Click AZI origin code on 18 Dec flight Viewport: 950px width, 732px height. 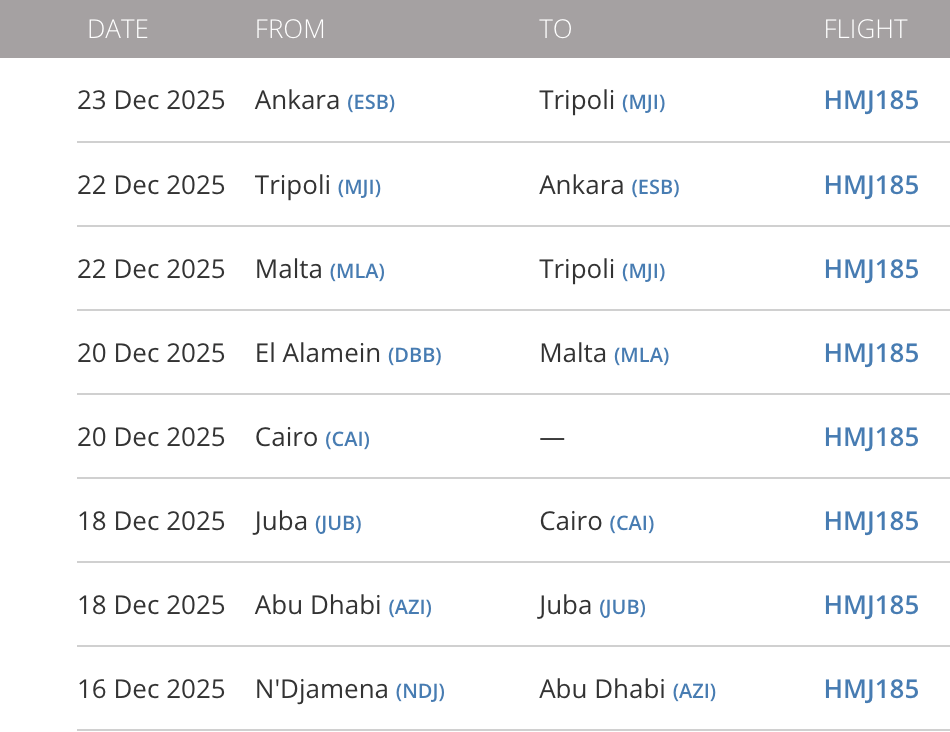(x=410, y=607)
